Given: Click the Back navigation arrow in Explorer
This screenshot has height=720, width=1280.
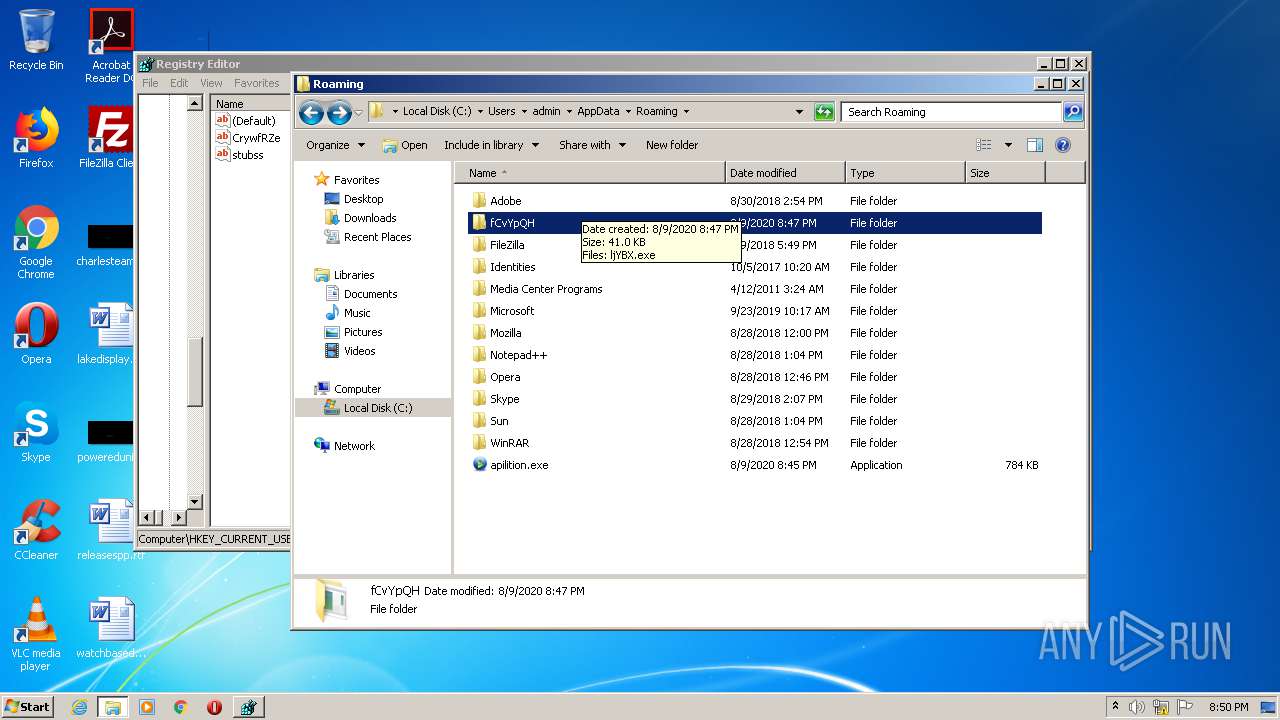Looking at the screenshot, I should tap(311, 112).
